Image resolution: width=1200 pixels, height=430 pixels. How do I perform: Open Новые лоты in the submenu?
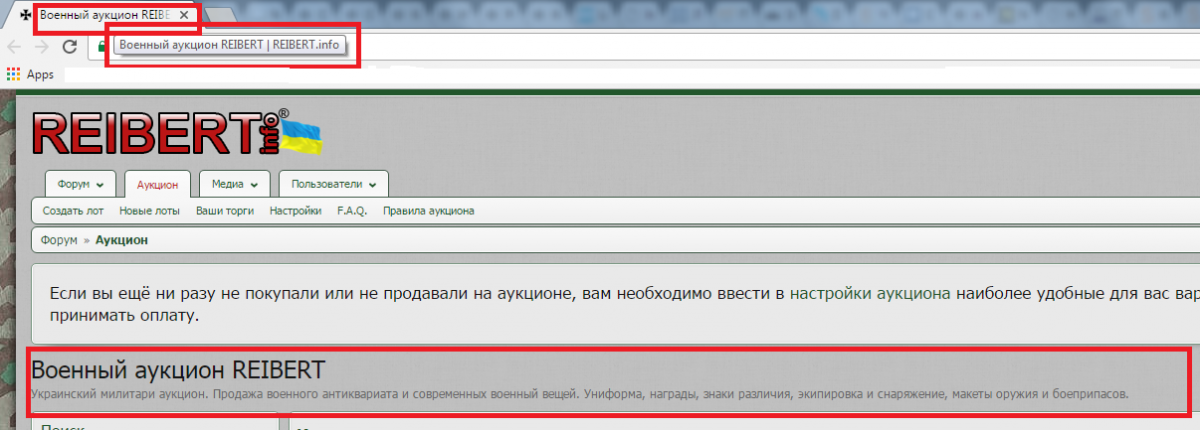[x=149, y=211]
